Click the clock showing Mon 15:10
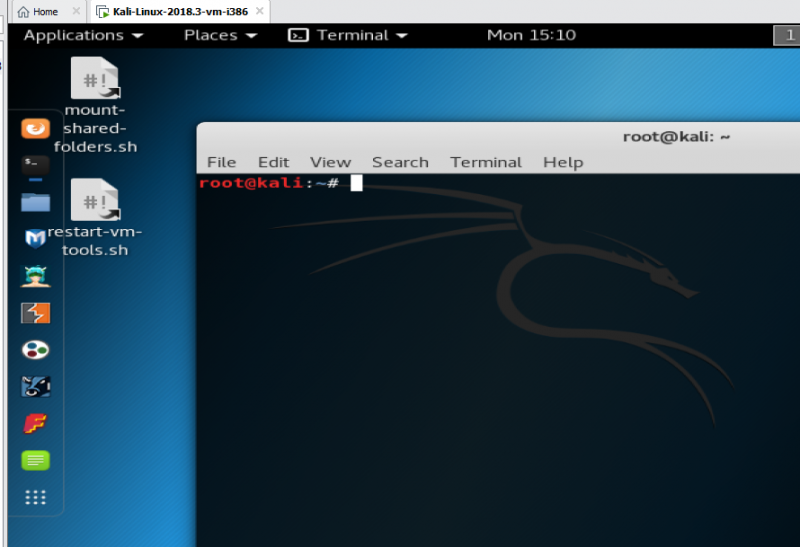 pyautogui.click(x=531, y=35)
